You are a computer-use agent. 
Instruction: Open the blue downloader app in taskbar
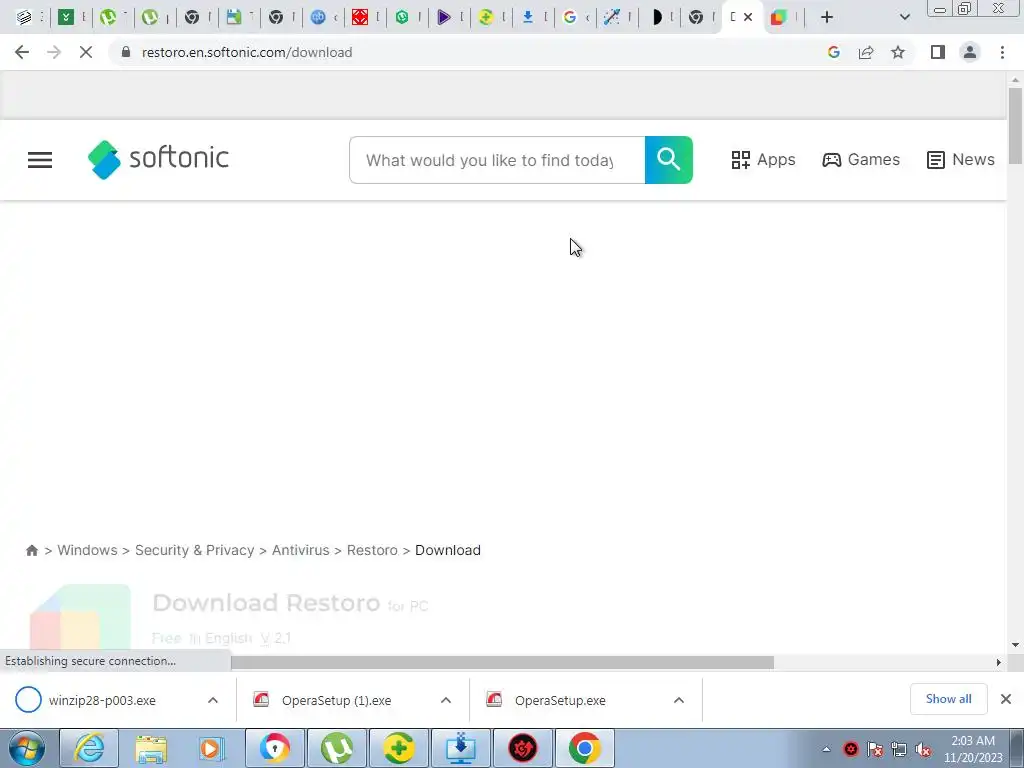[460, 748]
